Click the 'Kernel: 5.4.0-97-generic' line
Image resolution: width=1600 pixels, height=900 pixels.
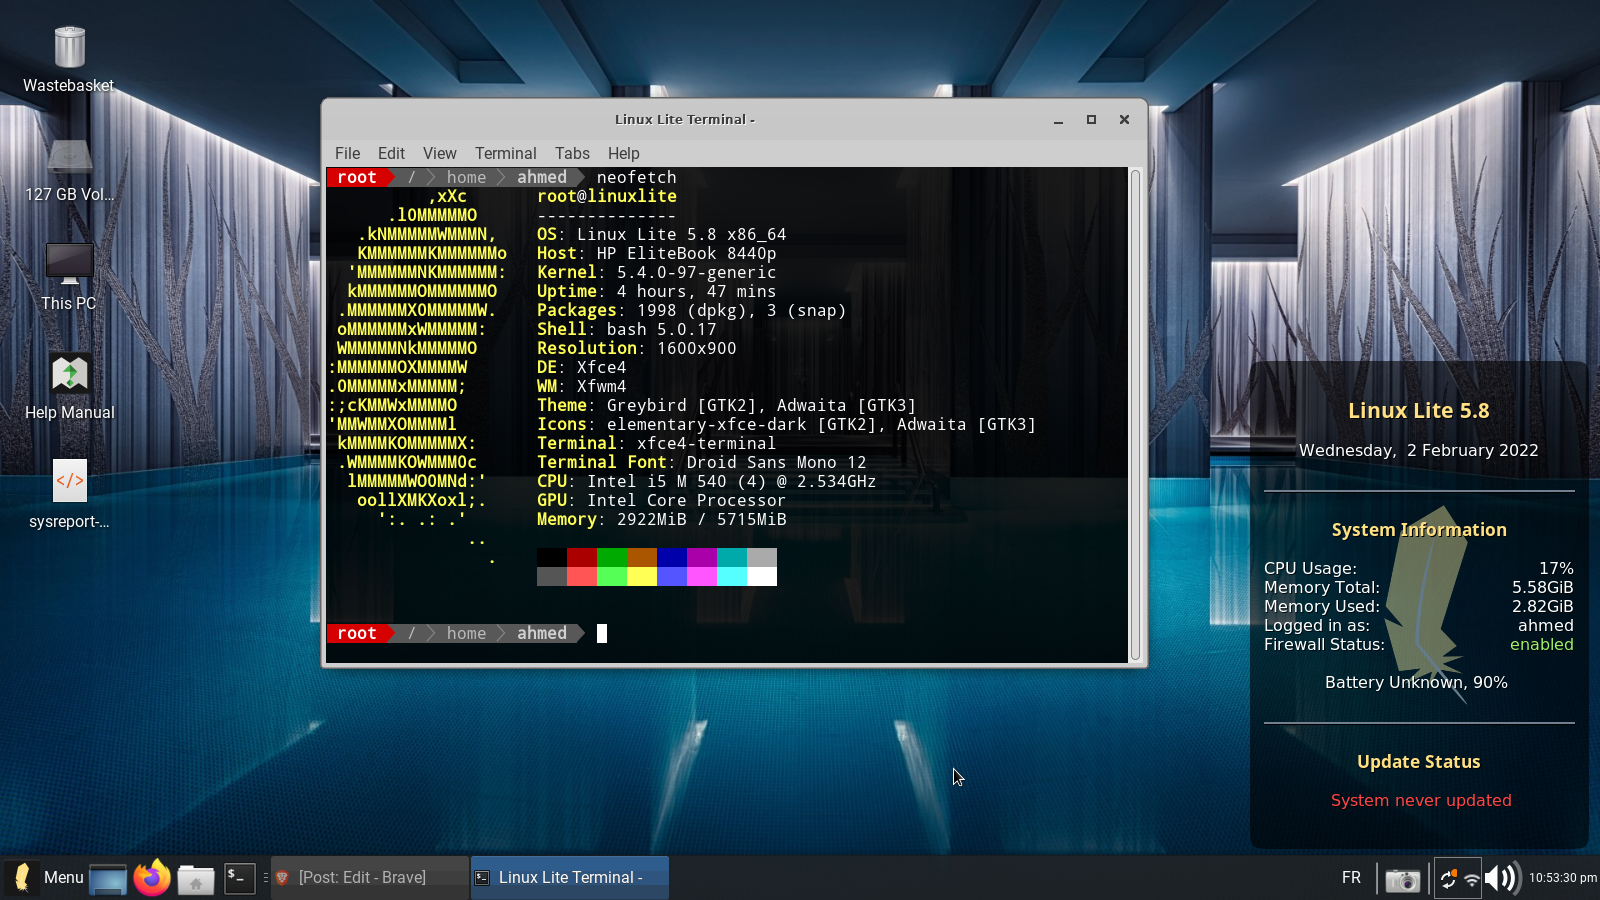point(656,272)
